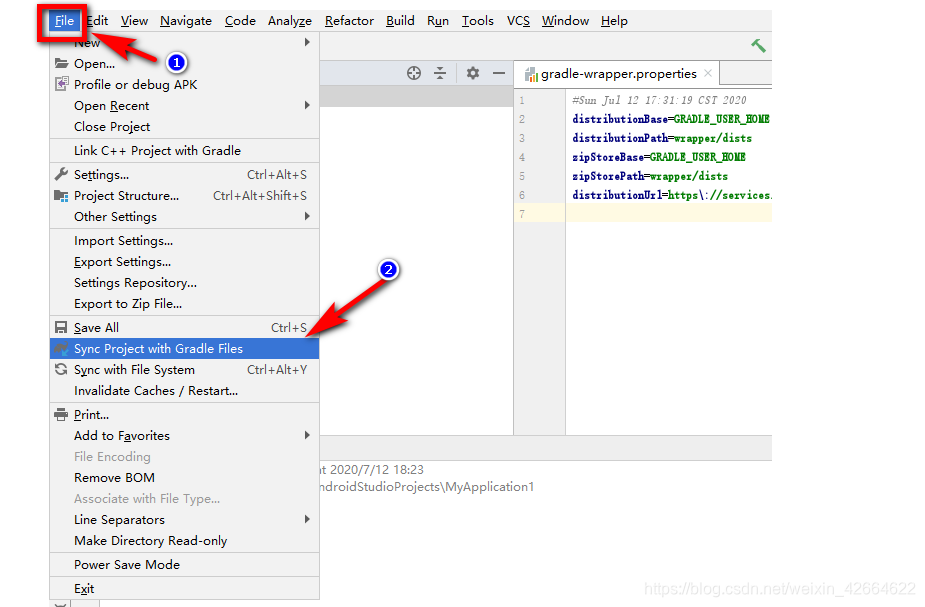This screenshot has height=607, width=925.
Task: Click the collapse all icon in panel toolbar
Action: click(x=440, y=73)
